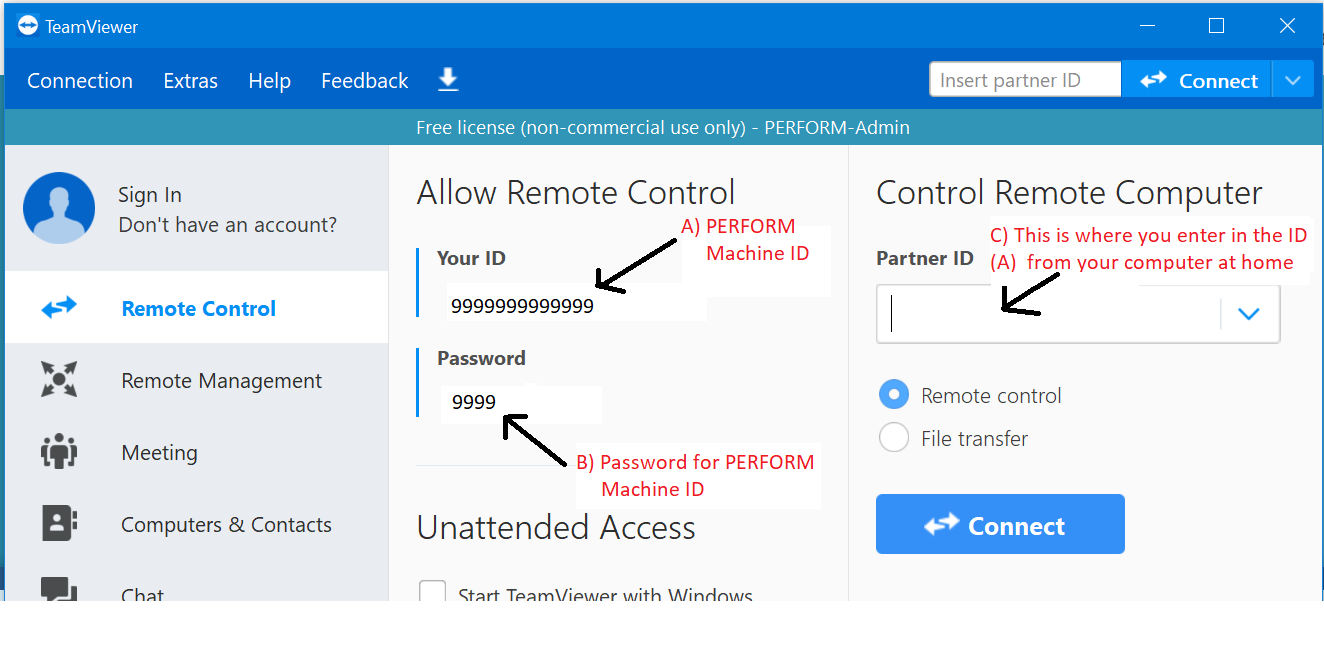The height and width of the screenshot is (648, 1324).
Task: Expand the Partner ID dropdown arrow
Action: [1248, 314]
